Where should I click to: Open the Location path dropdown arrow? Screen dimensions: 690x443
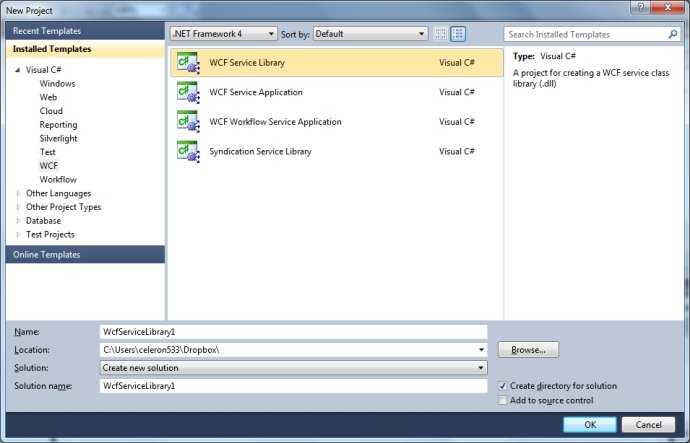click(x=481, y=350)
